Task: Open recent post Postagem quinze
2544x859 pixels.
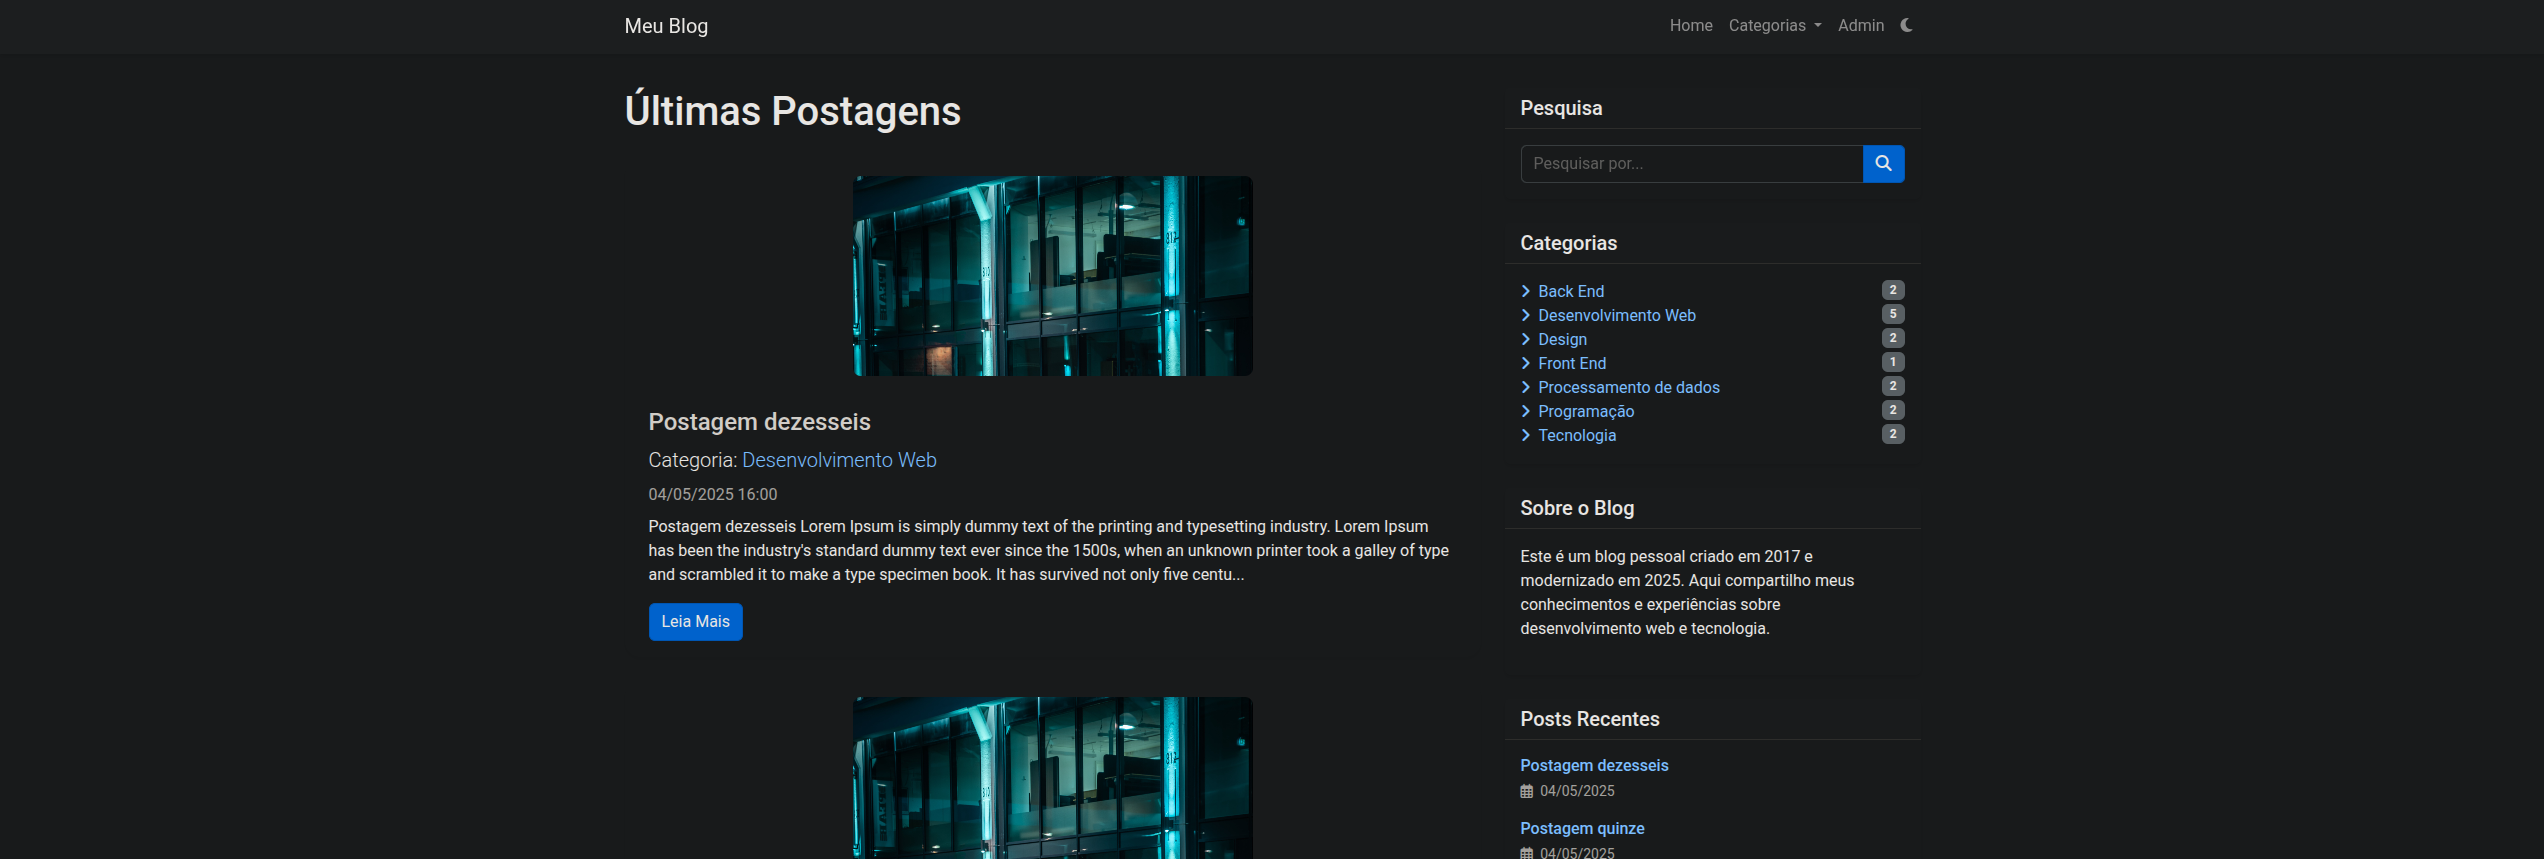Action: click(1581, 828)
